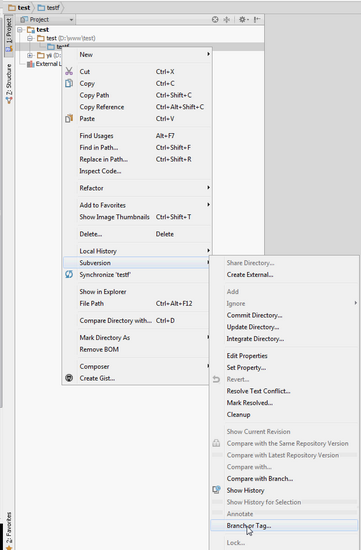This screenshot has width=361, height=550.
Task: Open the 2: Favorites side tab
Action: (x=9, y=530)
